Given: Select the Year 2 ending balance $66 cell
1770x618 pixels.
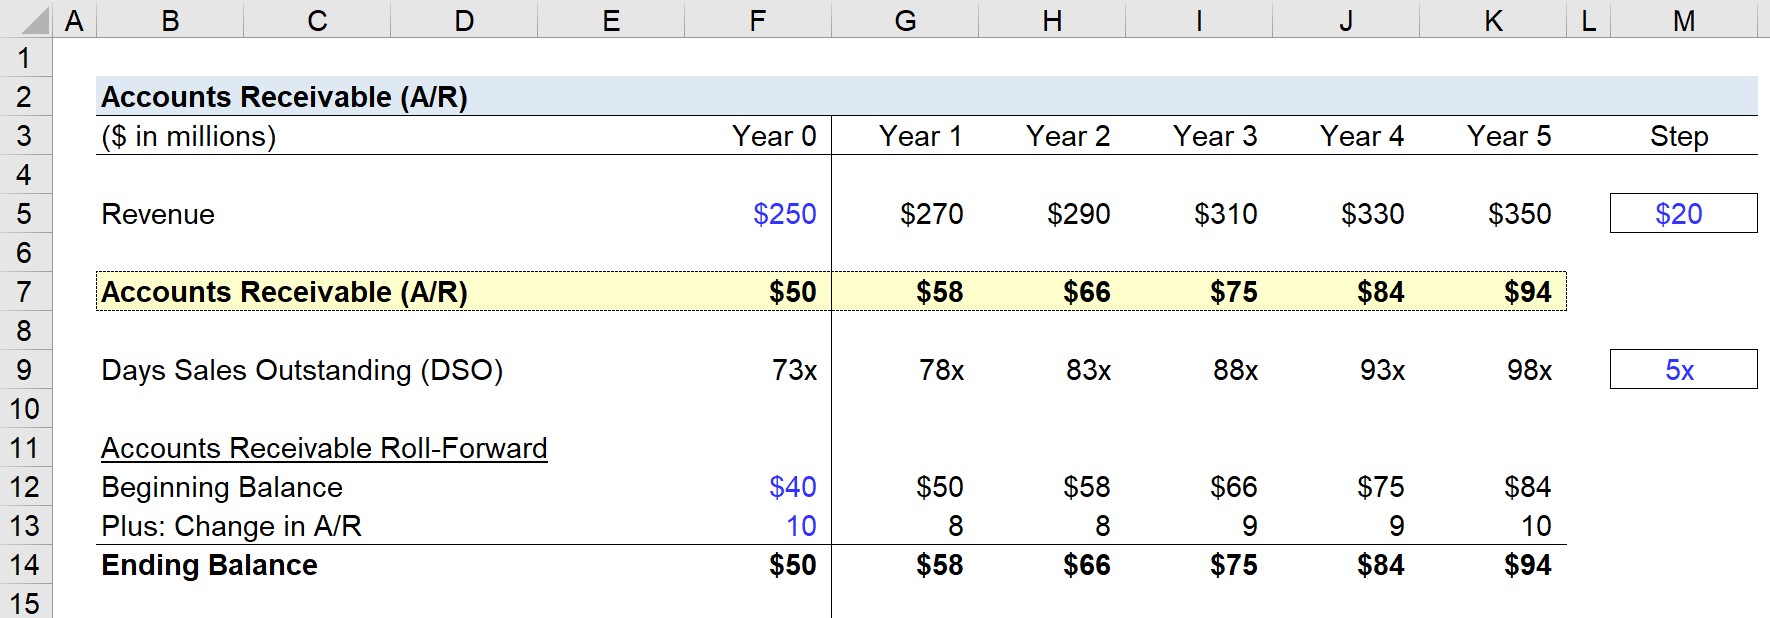Looking at the screenshot, I should (x=1052, y=565).
